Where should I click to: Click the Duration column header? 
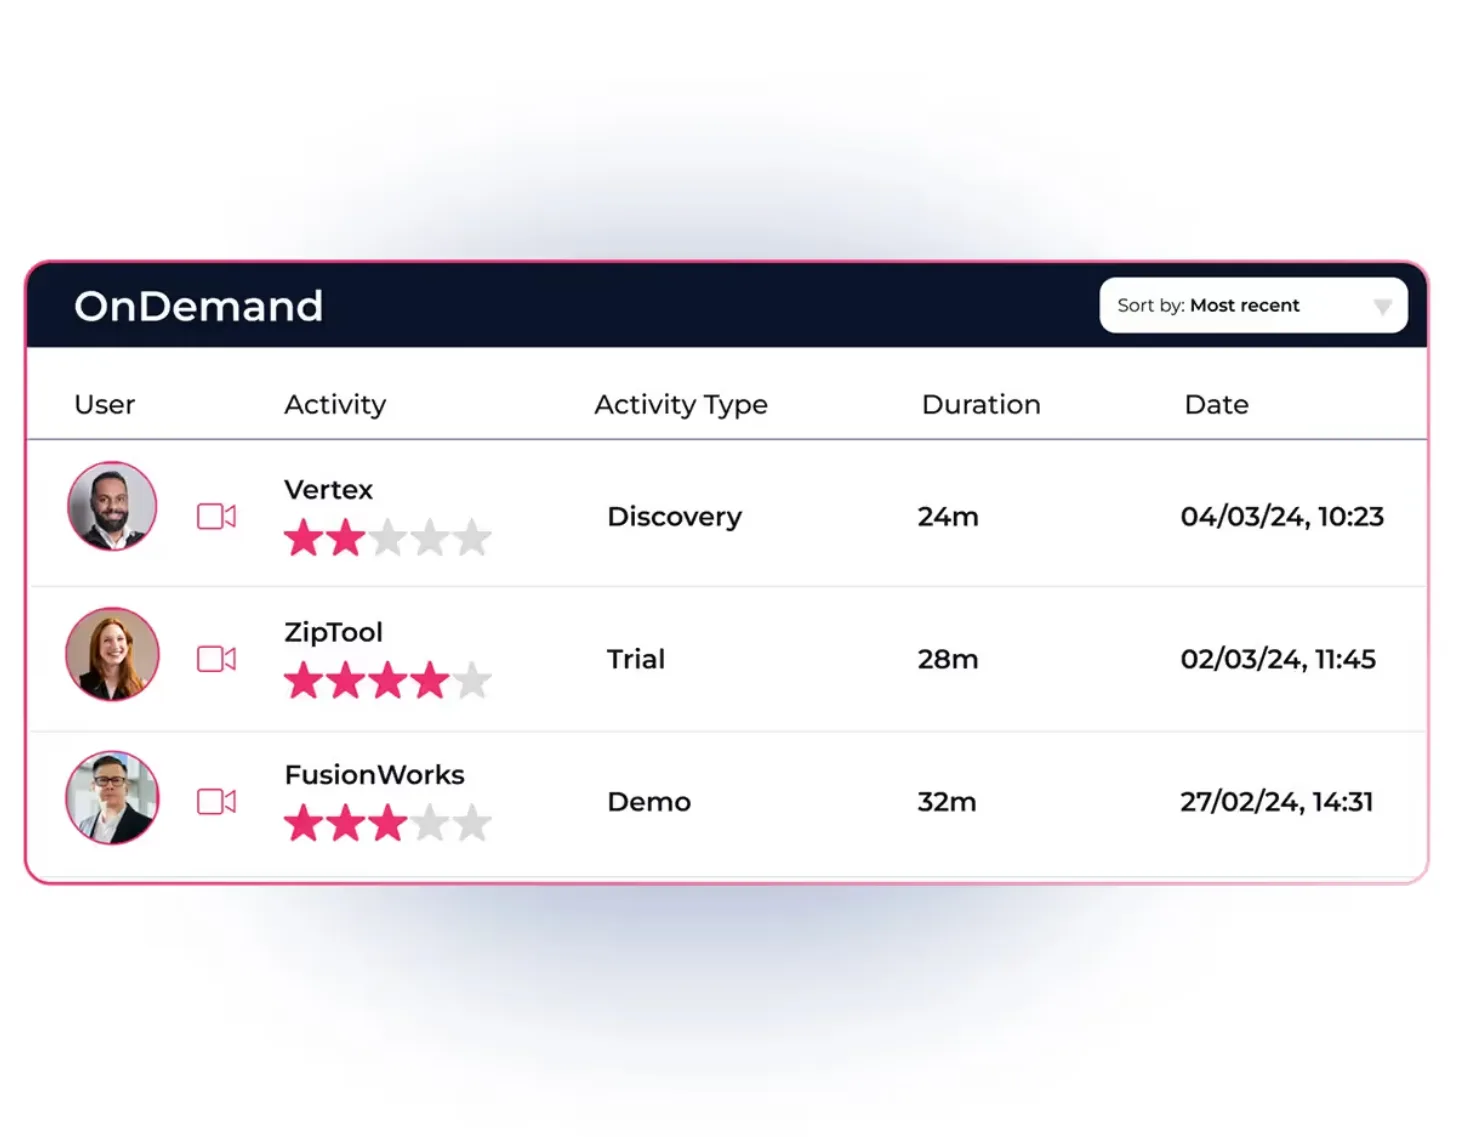click(981, 404)
